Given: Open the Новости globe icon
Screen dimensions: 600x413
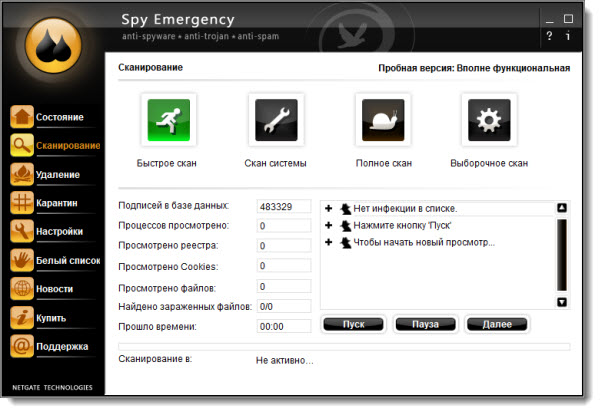Looking at the screenshot, I should click(22, 289).
